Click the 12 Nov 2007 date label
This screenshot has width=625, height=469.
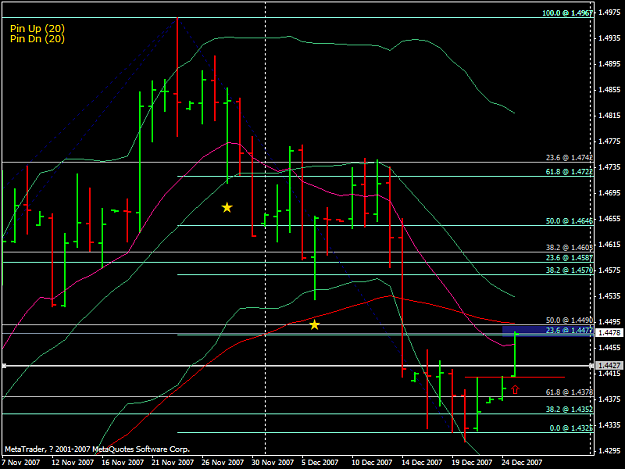[73, 462]
